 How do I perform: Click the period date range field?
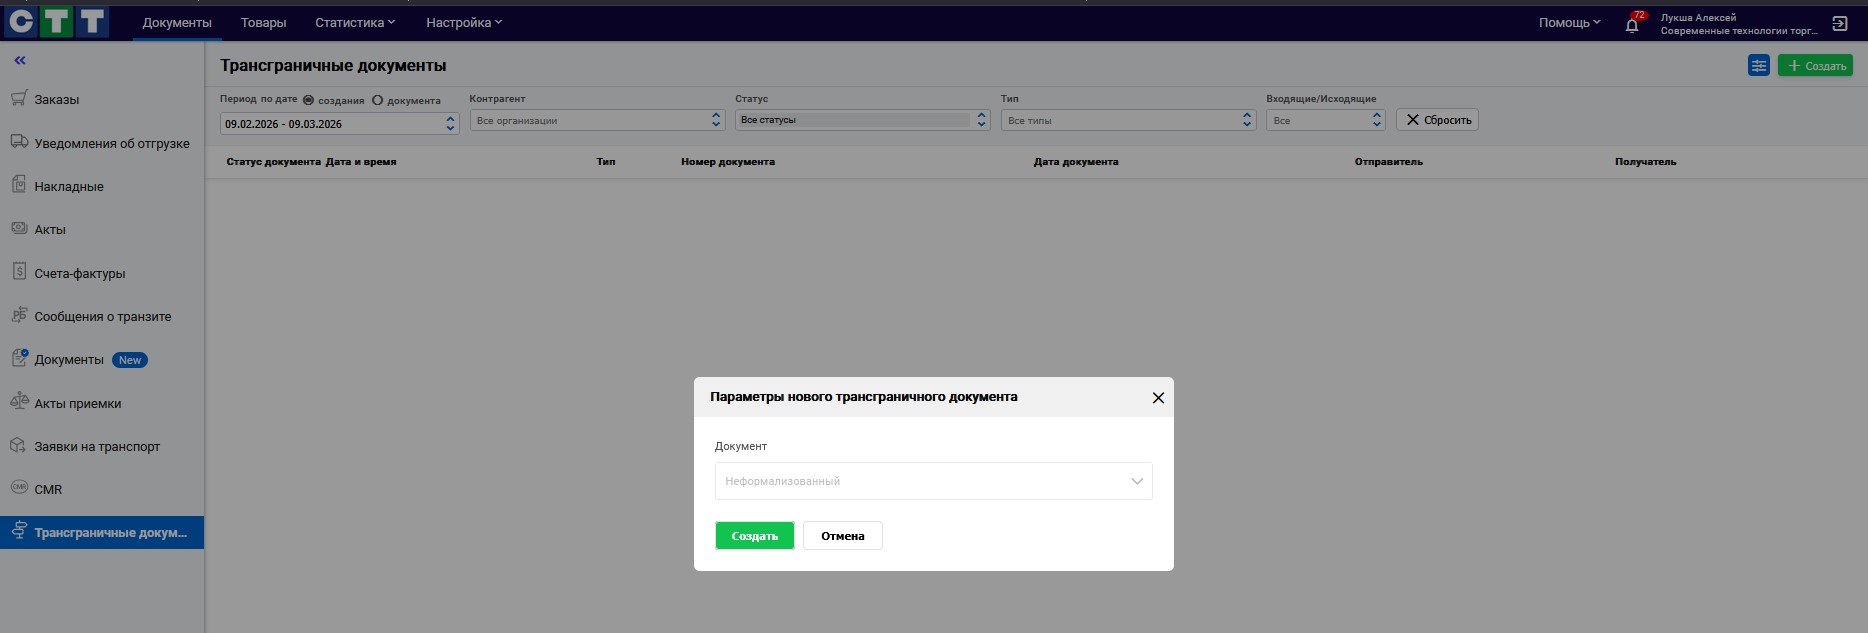click(338, 124)
